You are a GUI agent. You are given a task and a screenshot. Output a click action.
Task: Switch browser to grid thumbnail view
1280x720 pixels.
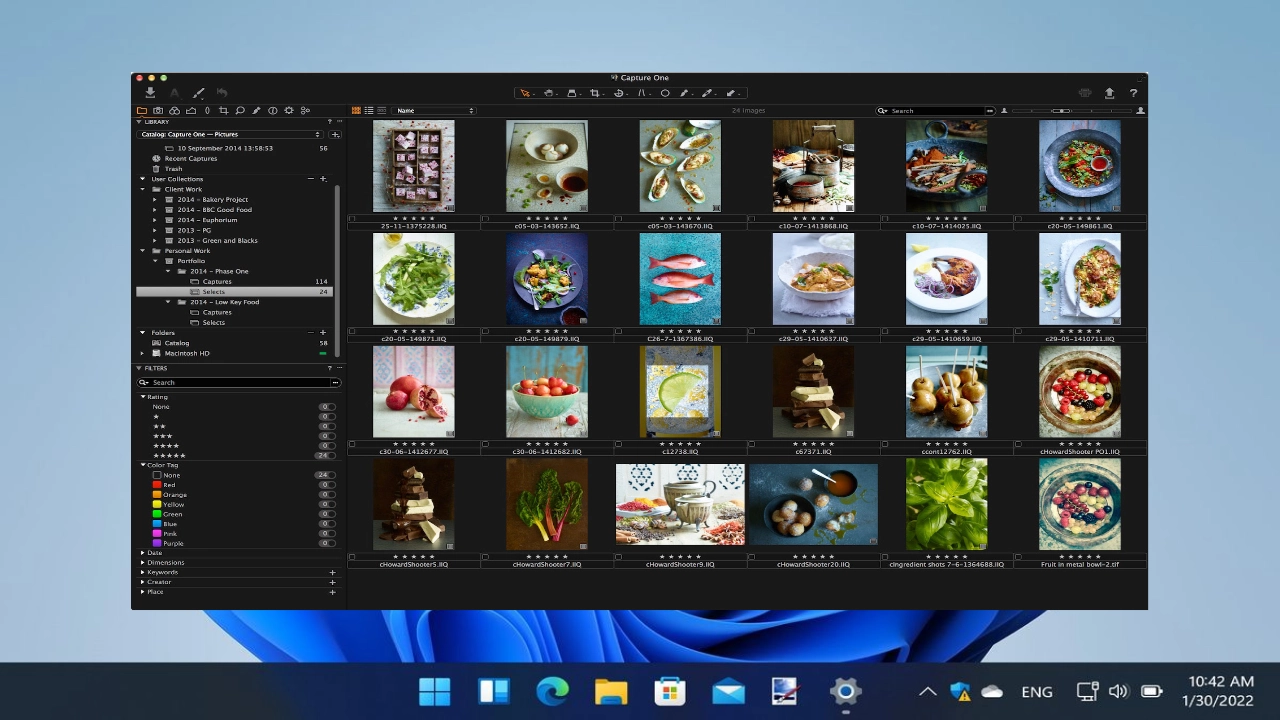coord(356,110)
